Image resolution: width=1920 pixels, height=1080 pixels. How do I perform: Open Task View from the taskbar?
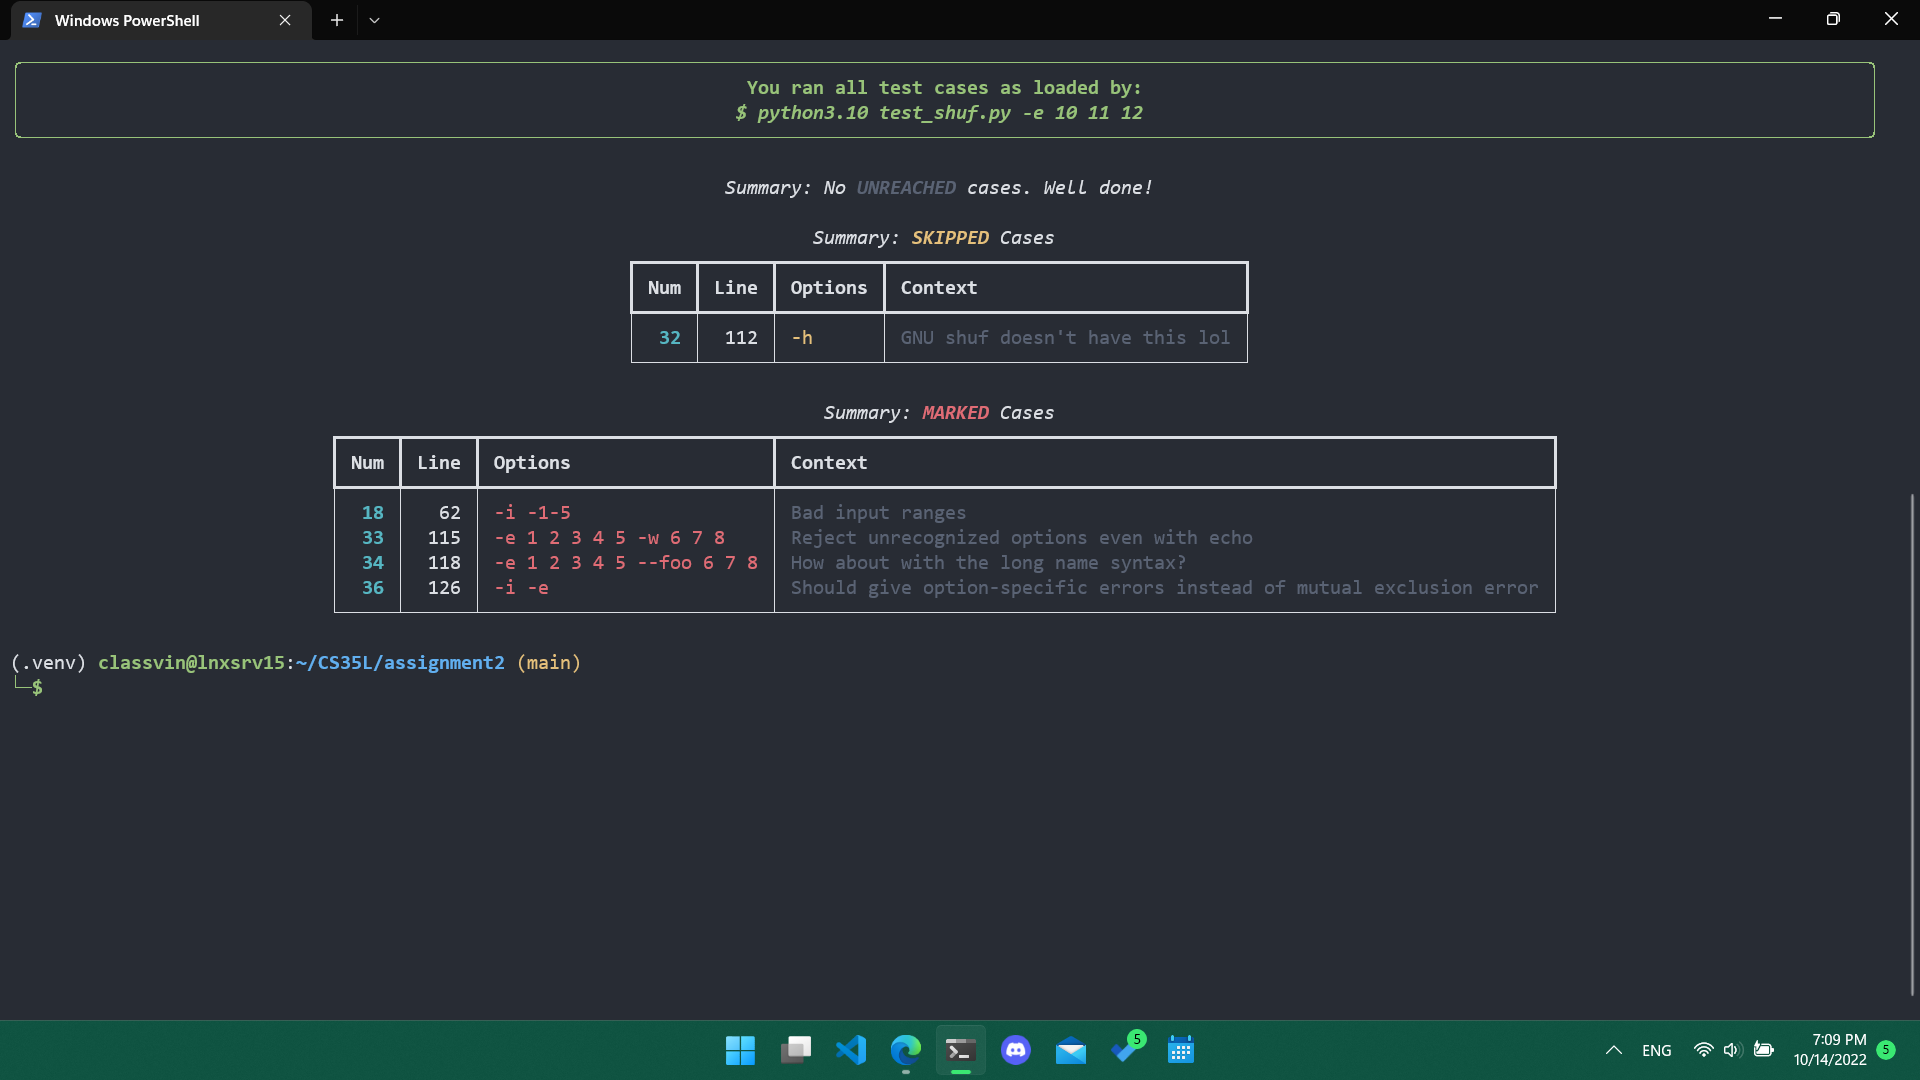click(x=796, y=1050)
